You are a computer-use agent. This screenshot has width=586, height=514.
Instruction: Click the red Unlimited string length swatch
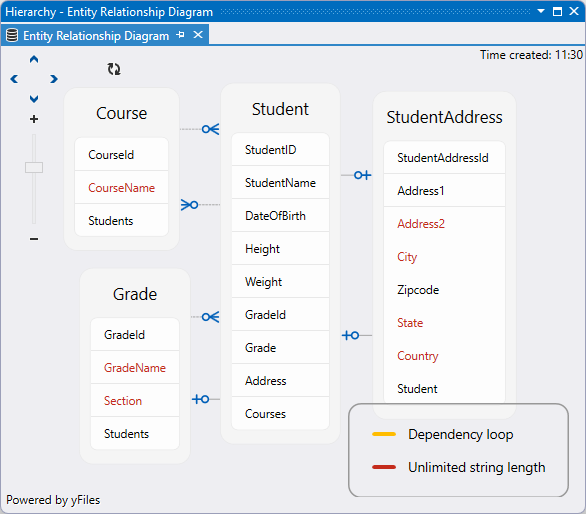384,467
